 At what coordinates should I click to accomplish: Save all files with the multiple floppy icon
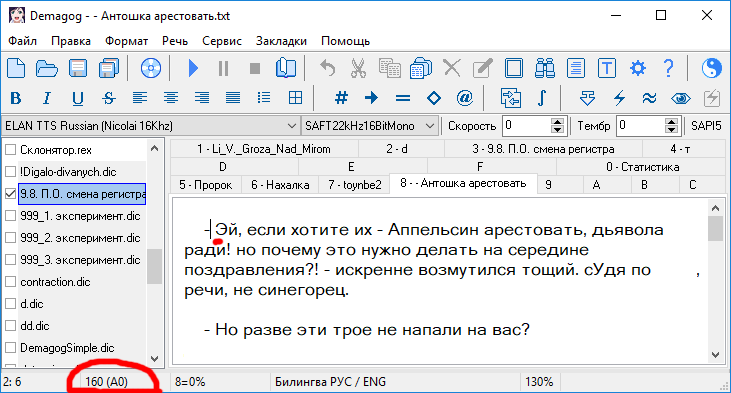109,69
